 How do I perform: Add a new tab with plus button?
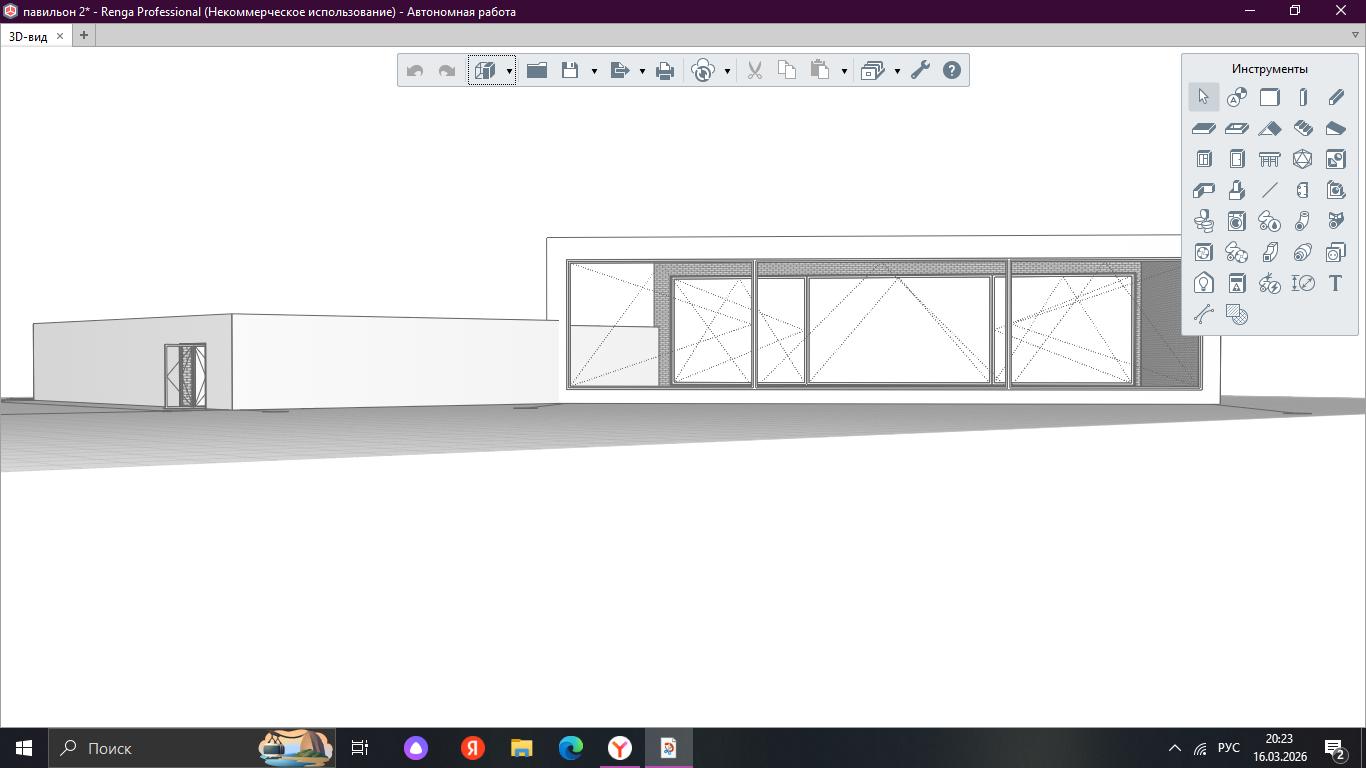click(x=84, y=35)
